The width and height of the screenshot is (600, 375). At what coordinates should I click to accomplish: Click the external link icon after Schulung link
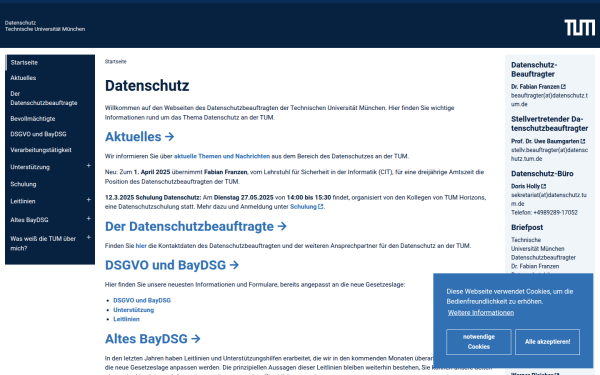coord(321,207)
